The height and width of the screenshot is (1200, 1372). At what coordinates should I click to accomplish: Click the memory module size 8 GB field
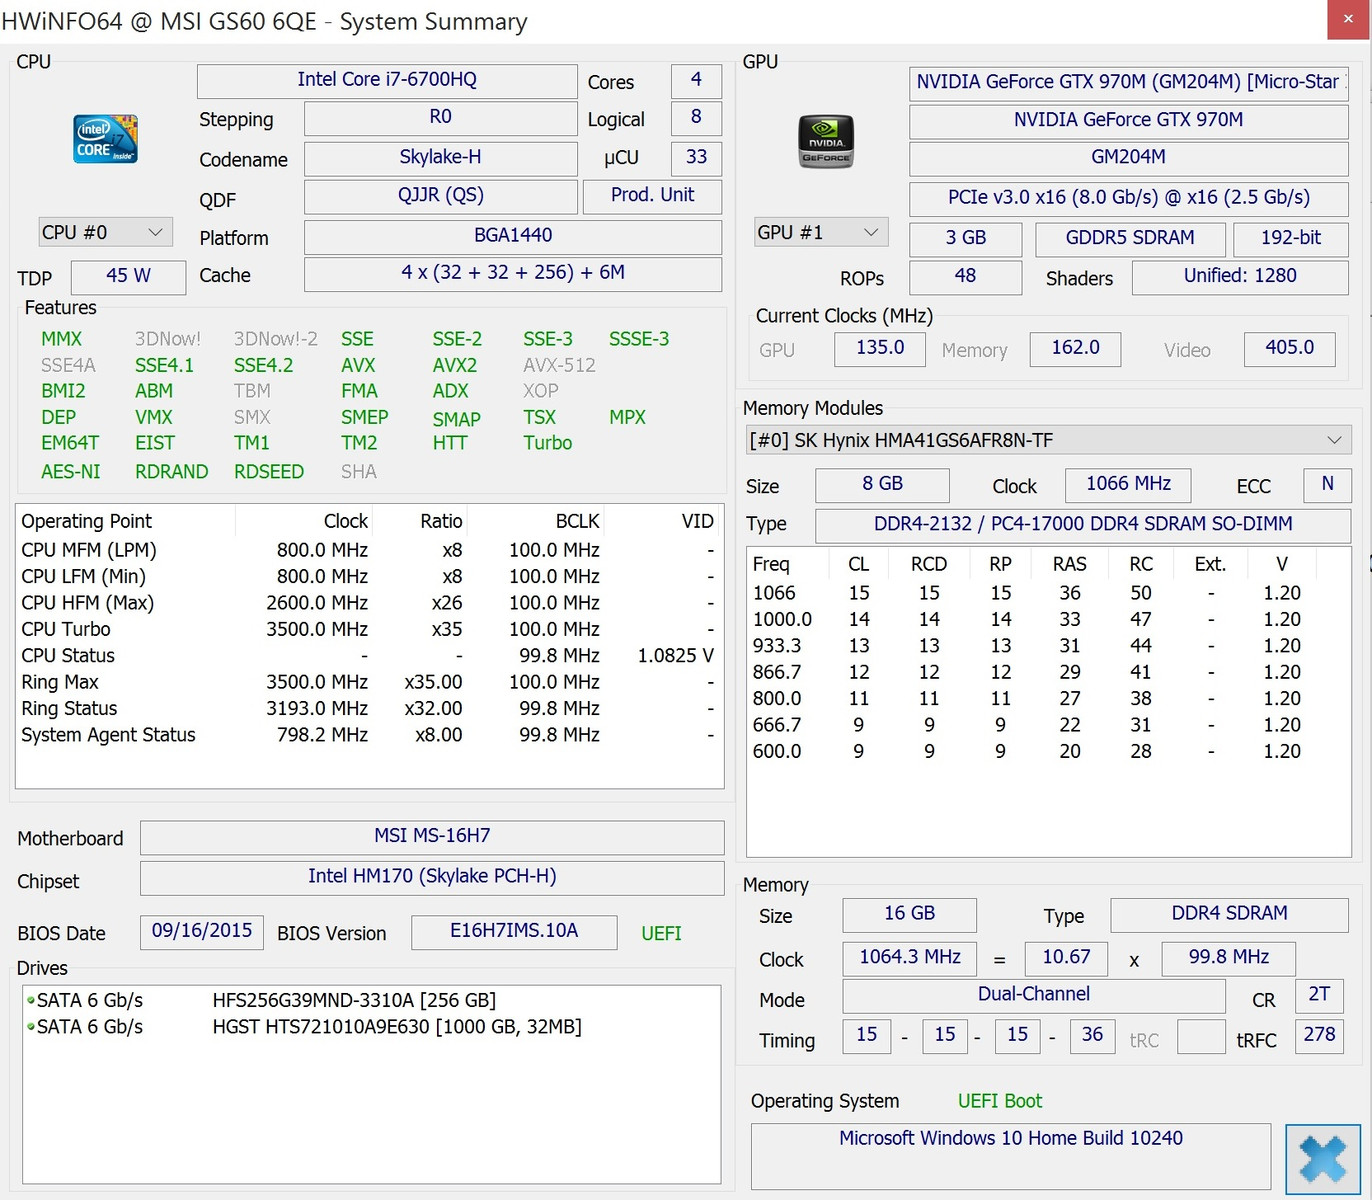coord(882,485)
